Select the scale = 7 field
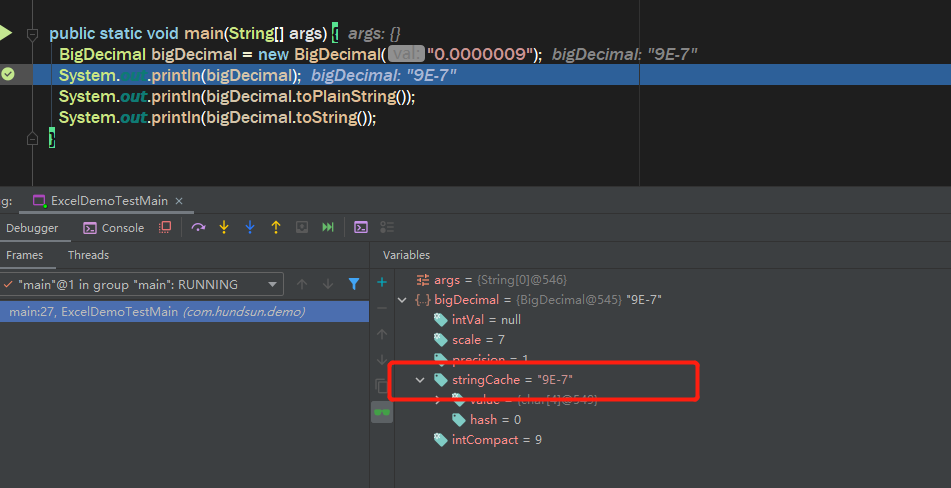This screenshot has width=951, height=488. (469, 339)
